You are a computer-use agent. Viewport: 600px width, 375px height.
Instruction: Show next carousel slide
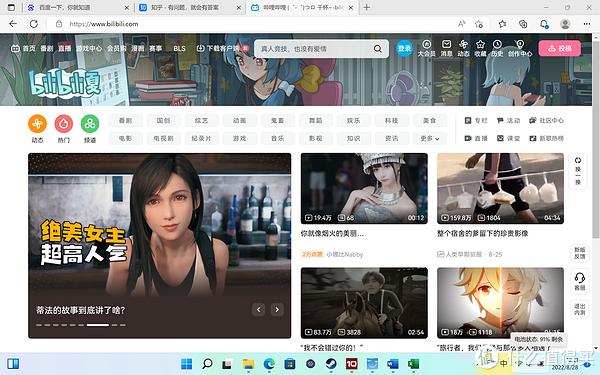pos(277,309)
